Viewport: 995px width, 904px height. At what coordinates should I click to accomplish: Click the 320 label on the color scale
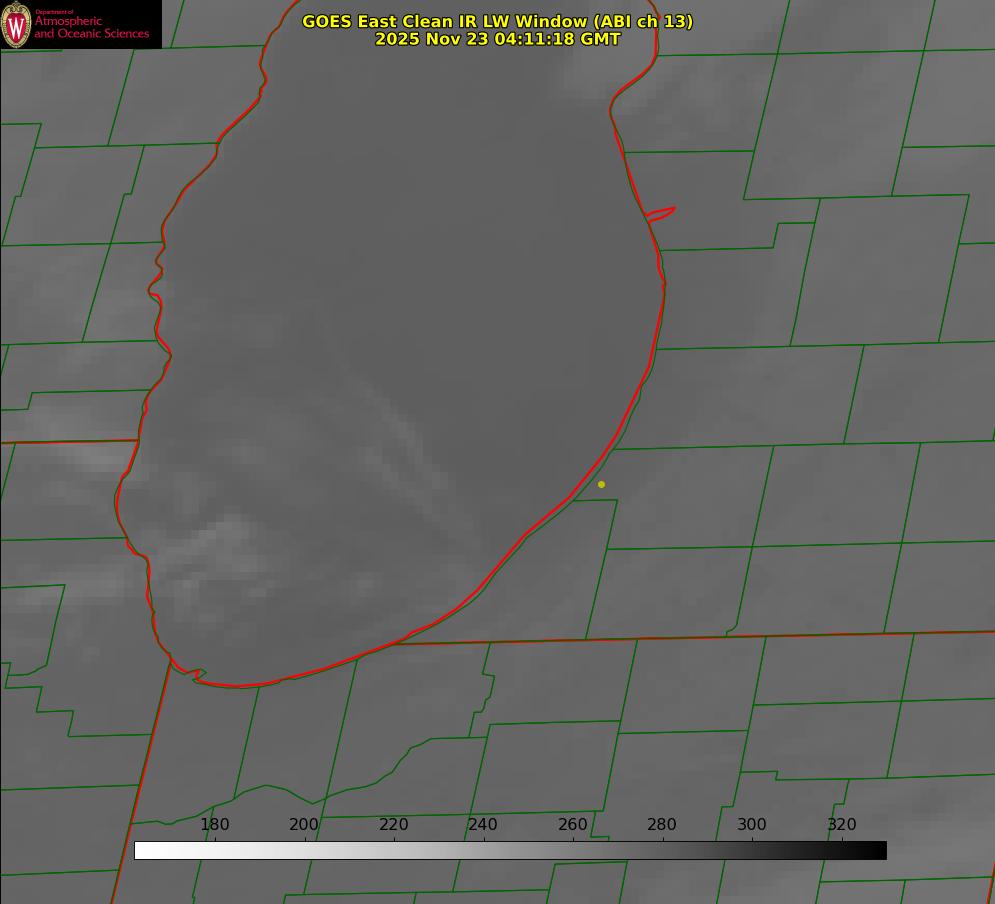pos(842,824)
